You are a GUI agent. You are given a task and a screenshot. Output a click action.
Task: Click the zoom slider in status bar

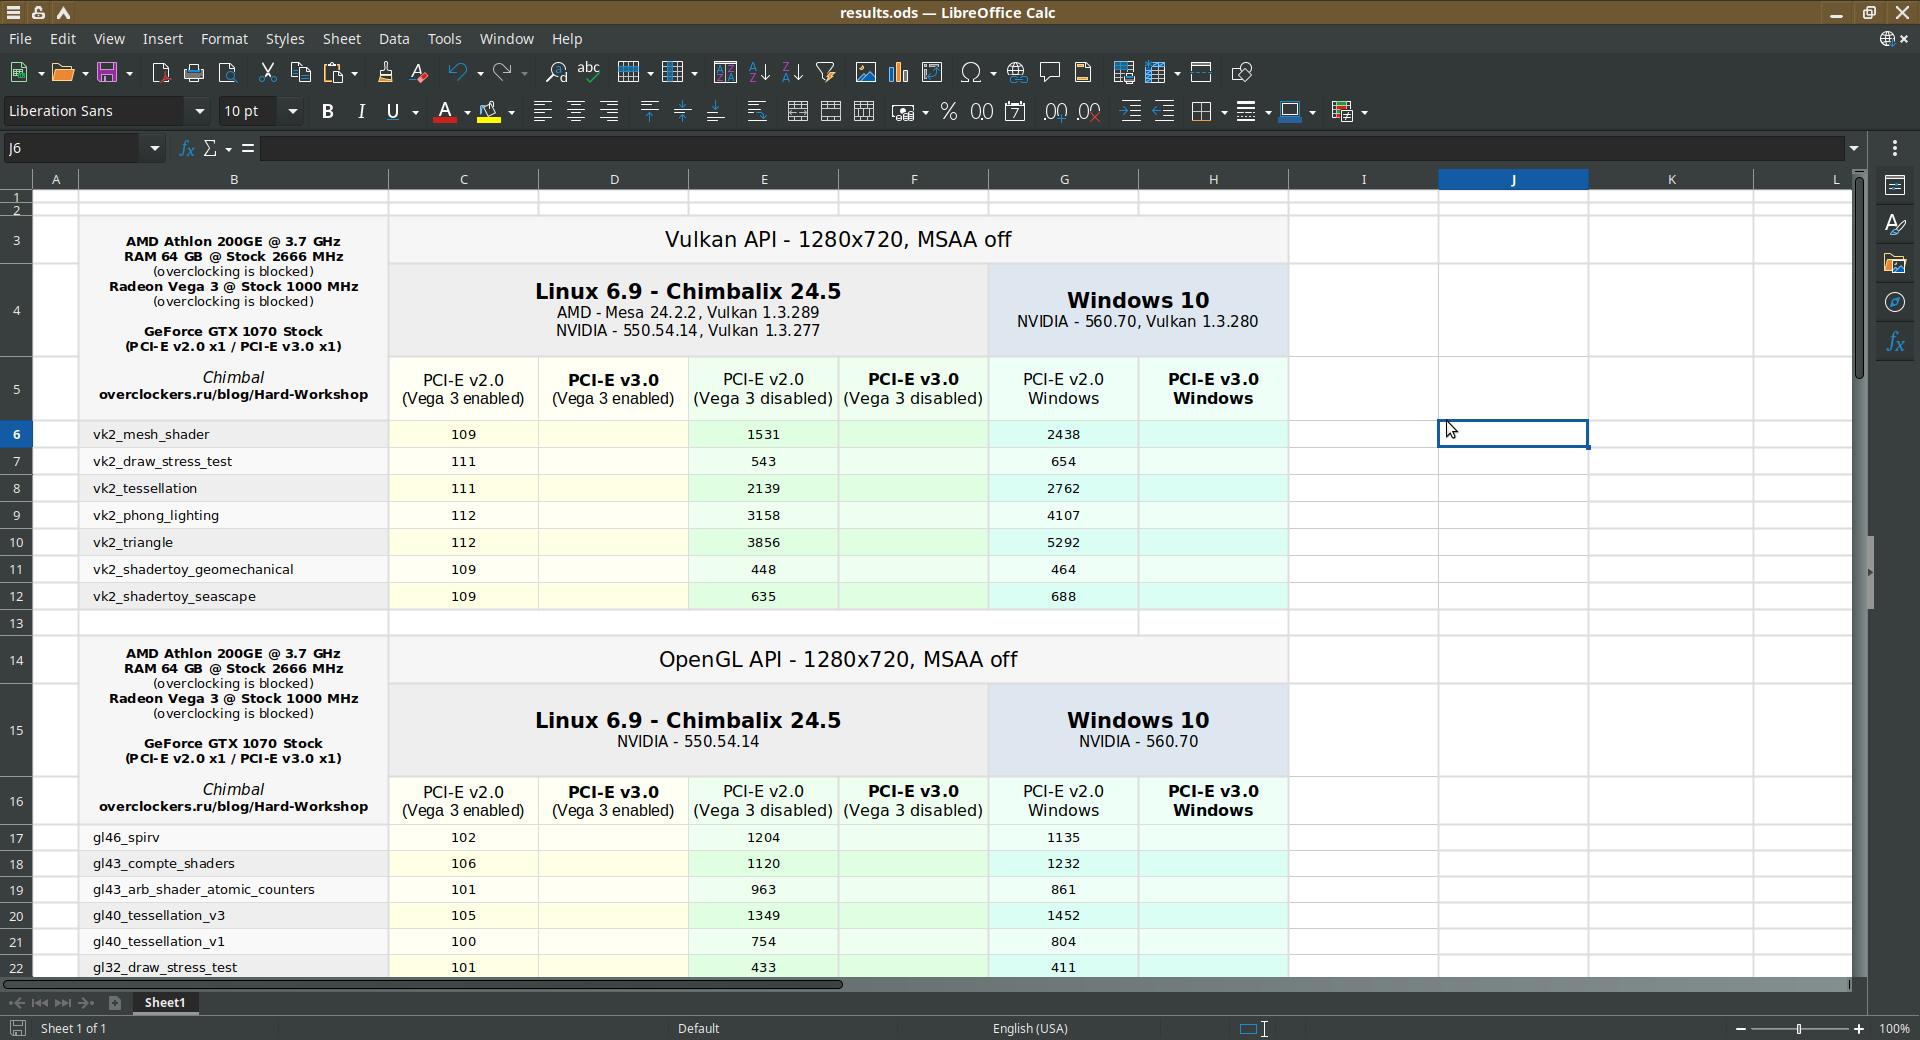(1798, 1029)
